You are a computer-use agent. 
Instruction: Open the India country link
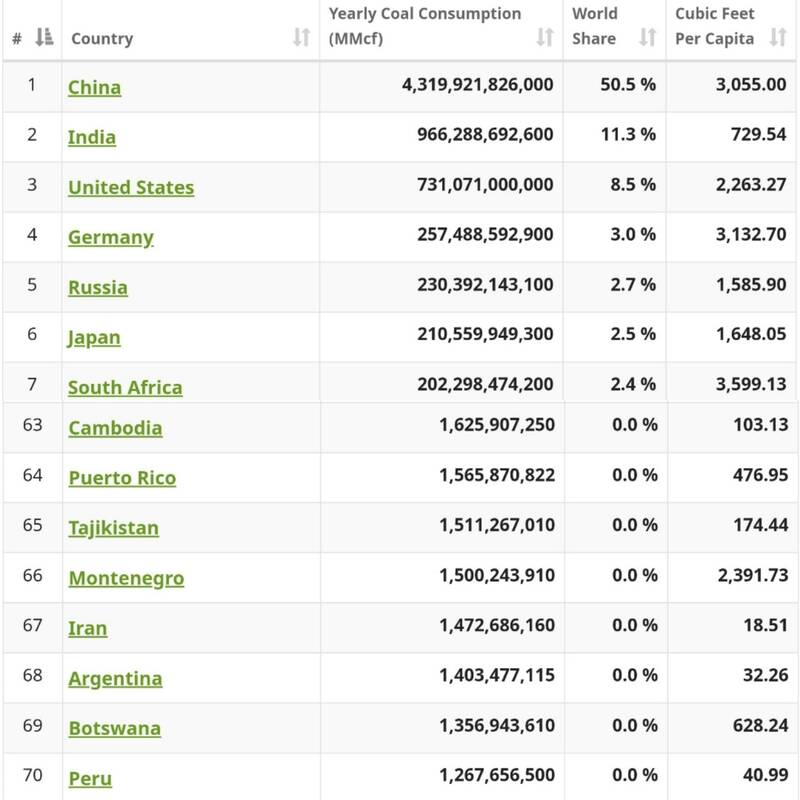click(x=92, y=138)
